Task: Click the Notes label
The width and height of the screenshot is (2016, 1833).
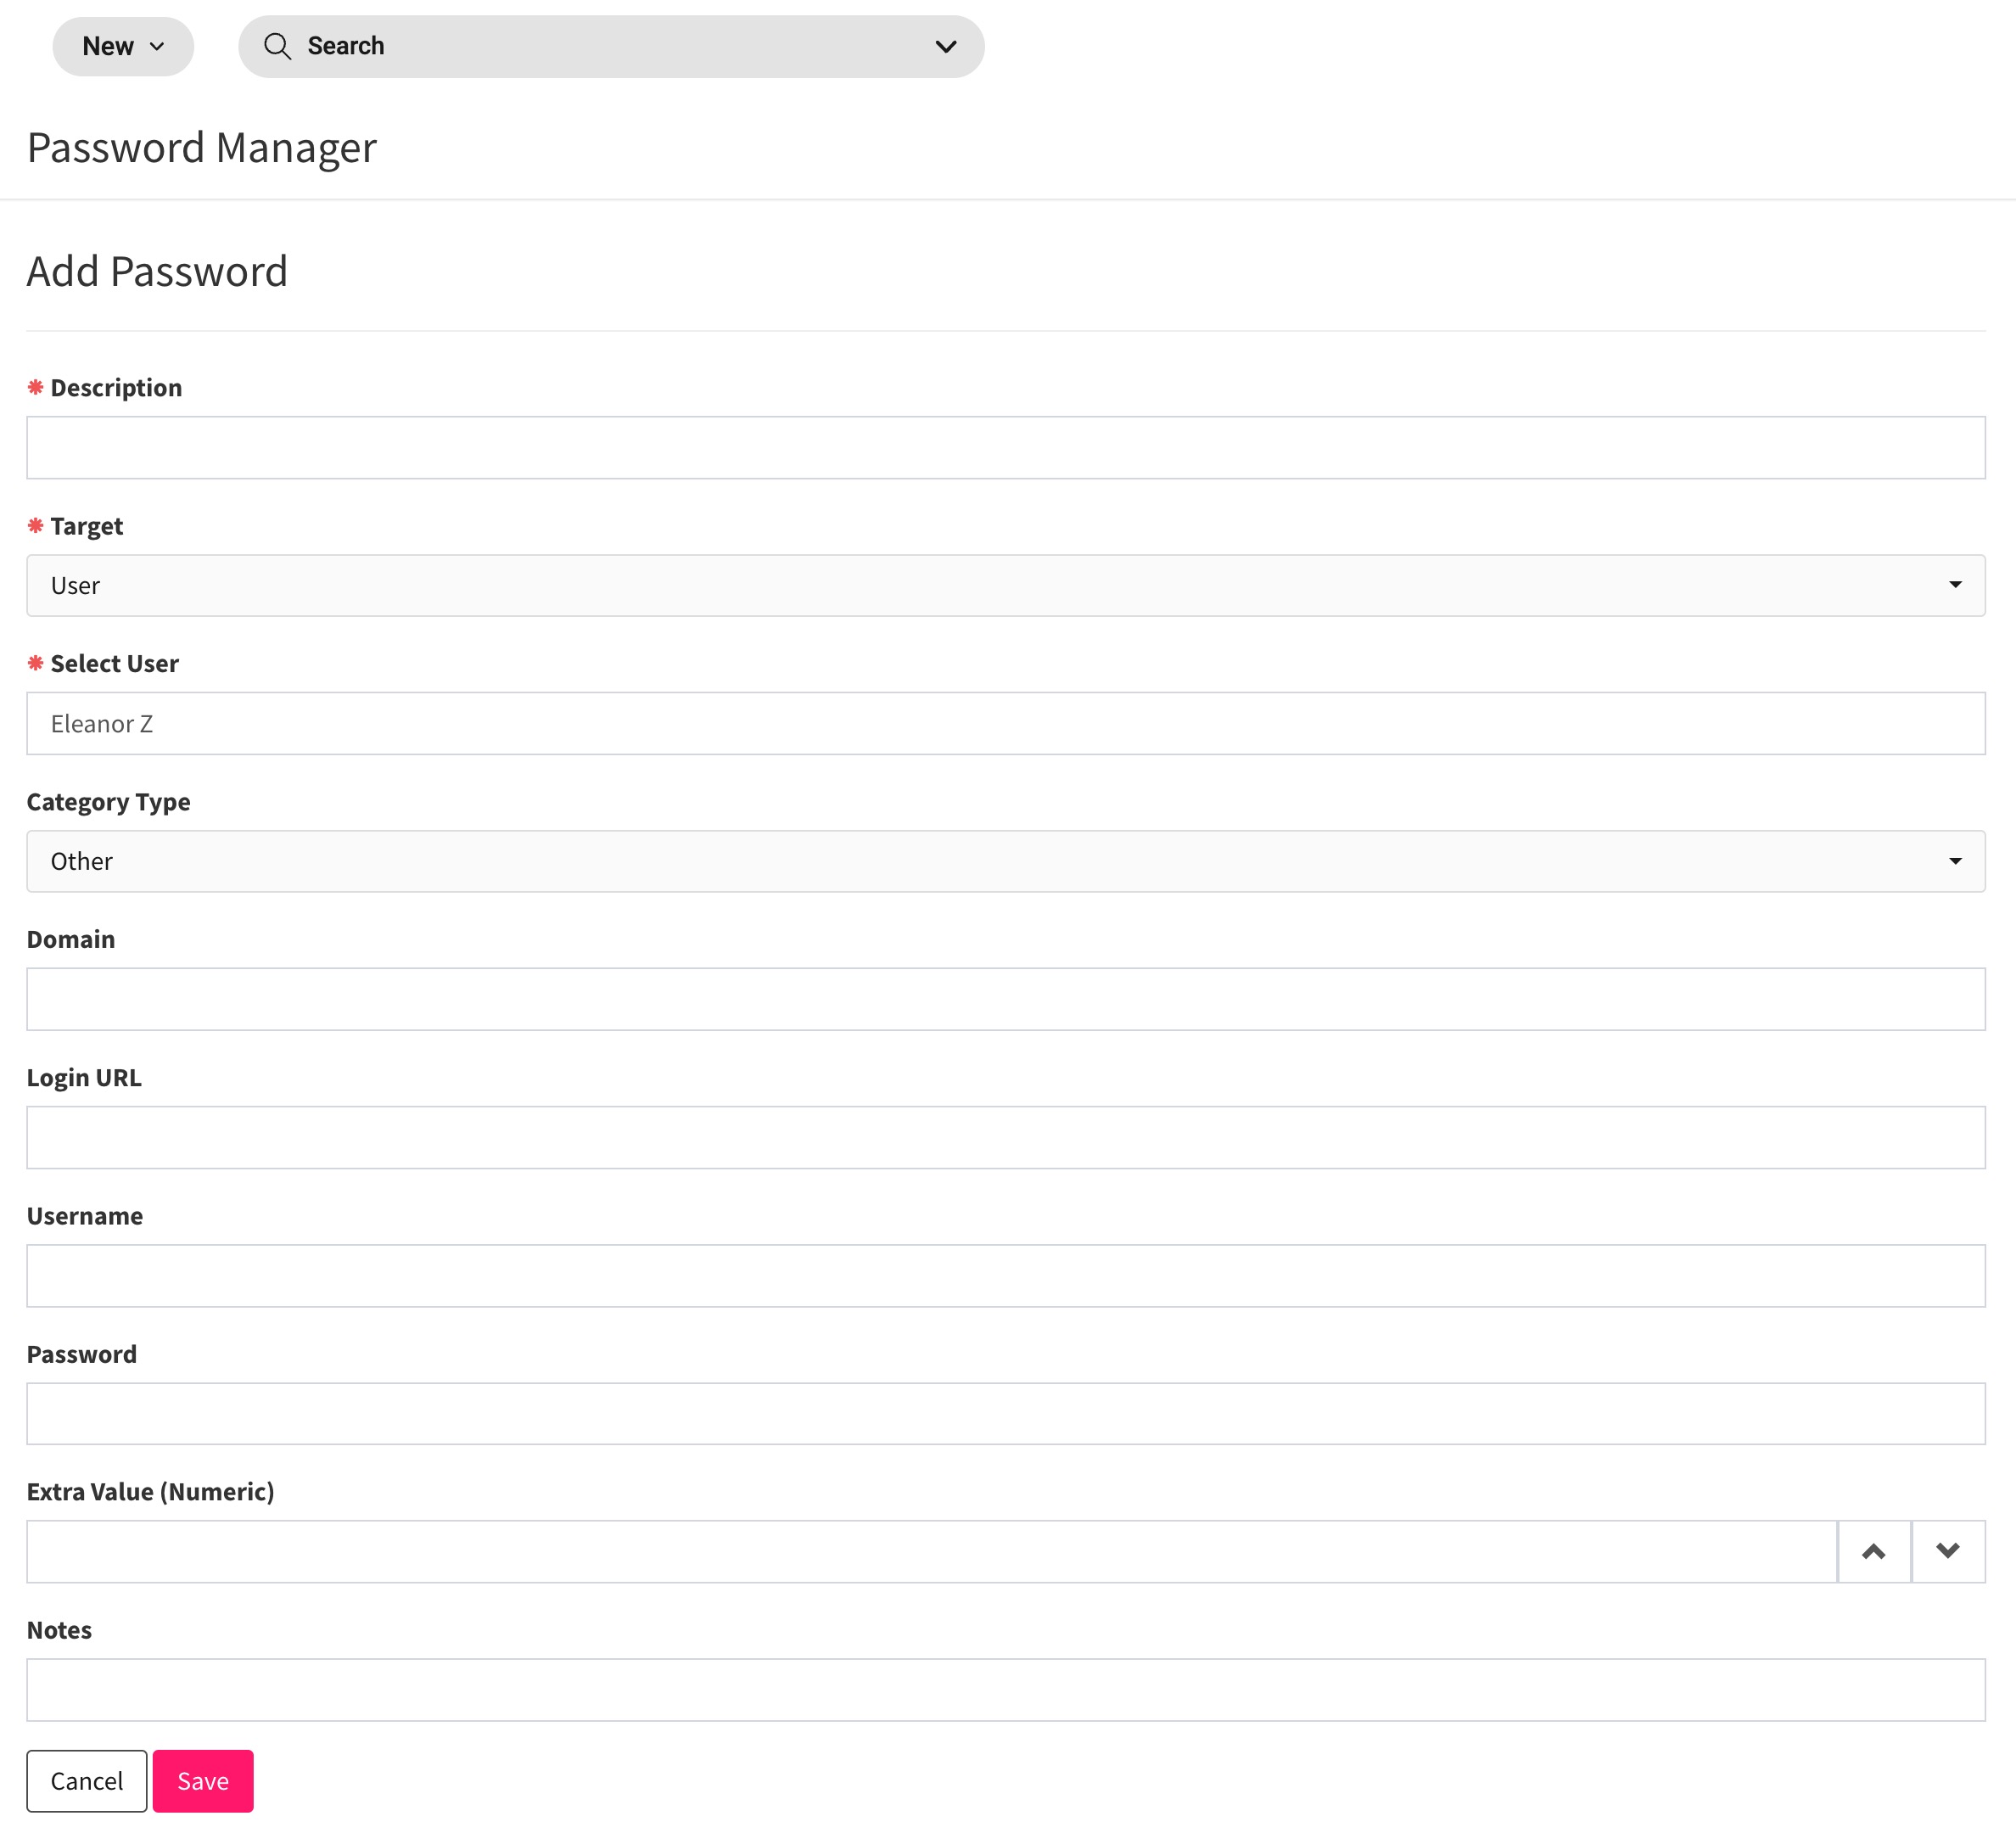Action: coord(59,1630)
